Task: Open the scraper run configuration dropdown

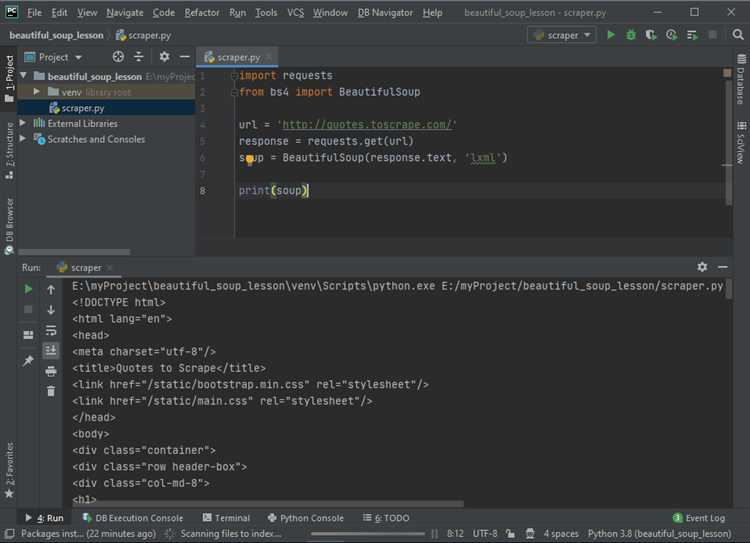Action: tap(562, 35)
